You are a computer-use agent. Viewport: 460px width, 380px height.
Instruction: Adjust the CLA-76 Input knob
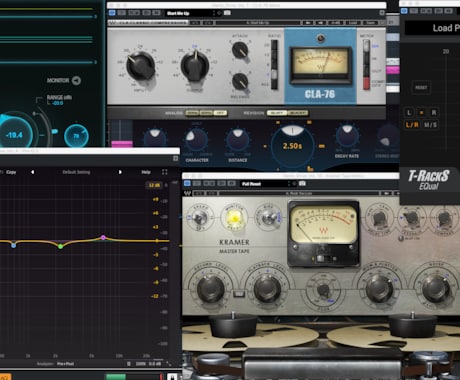(141, 65)
